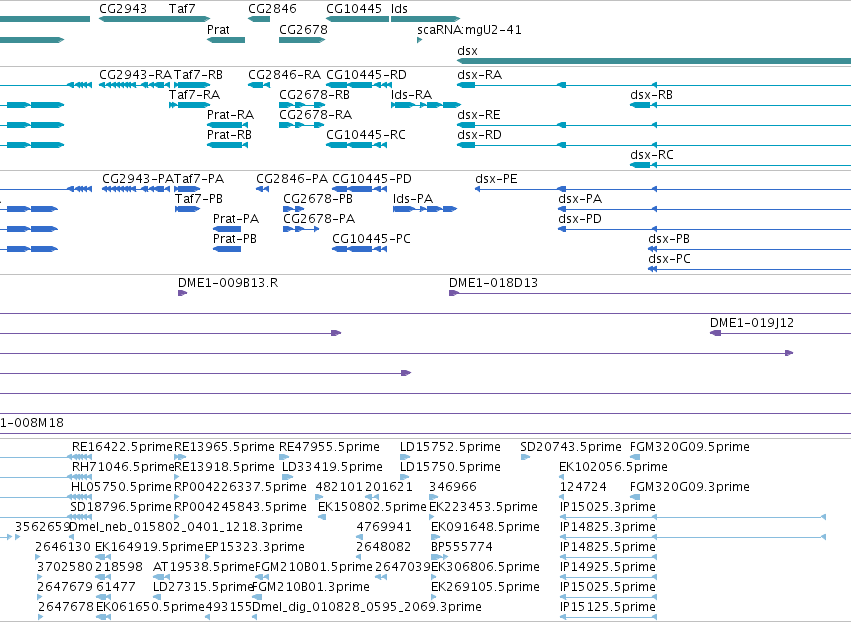Click the CG2846 gene label
851x622 pixels.
272,9
